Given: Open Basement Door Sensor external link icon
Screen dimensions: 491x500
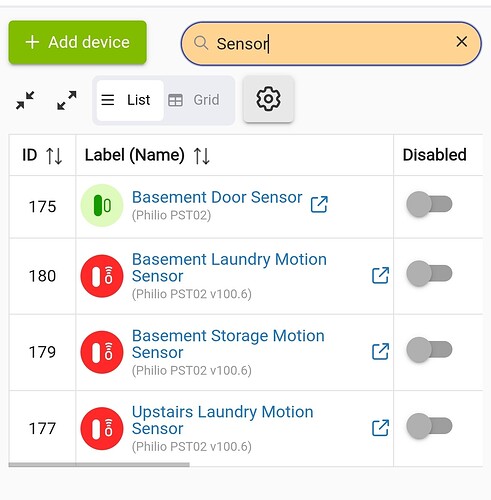Looking at the screenshot, I should pos(319,204).
